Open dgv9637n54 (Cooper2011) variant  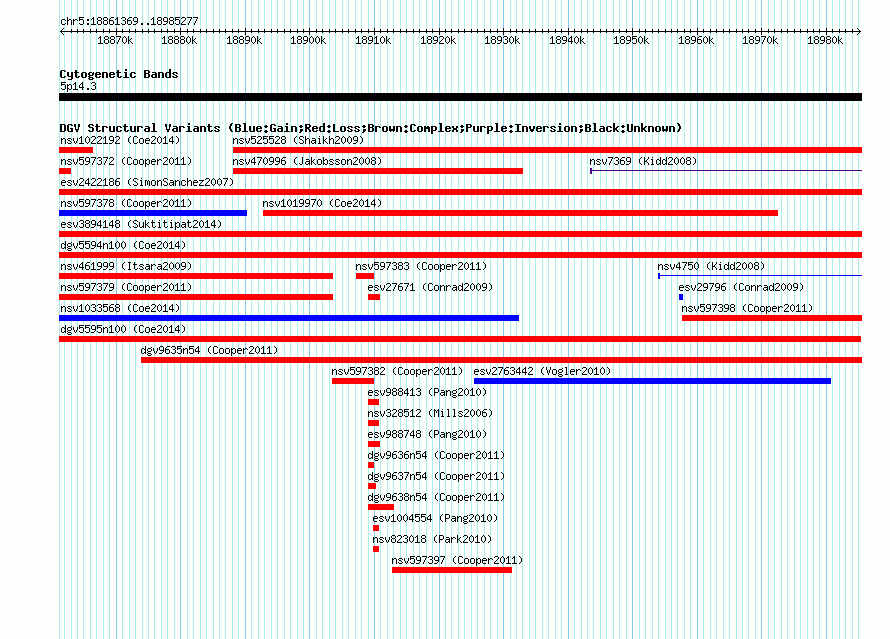[436, 476]
